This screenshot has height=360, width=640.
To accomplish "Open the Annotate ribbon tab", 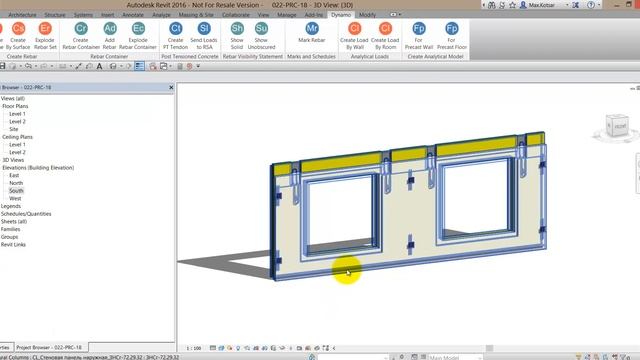I will [x=133, y=15].
